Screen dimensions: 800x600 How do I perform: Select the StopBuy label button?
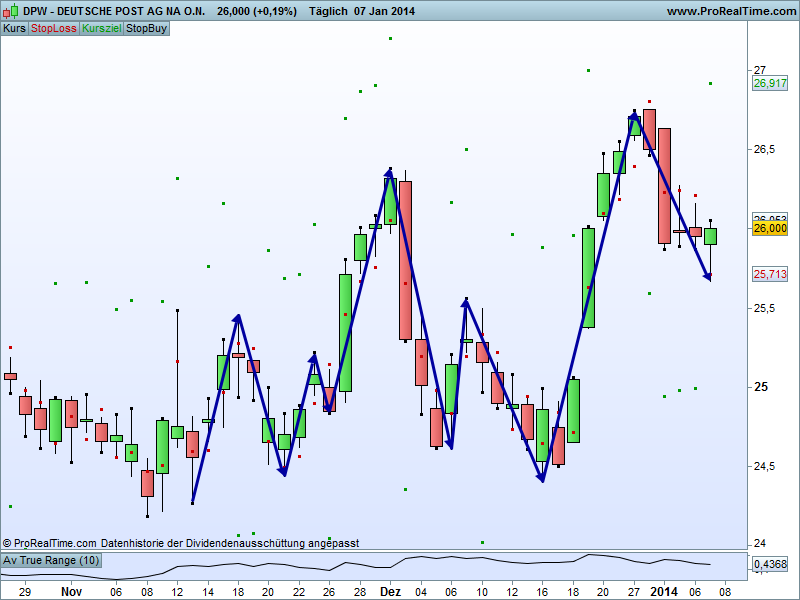146,29
